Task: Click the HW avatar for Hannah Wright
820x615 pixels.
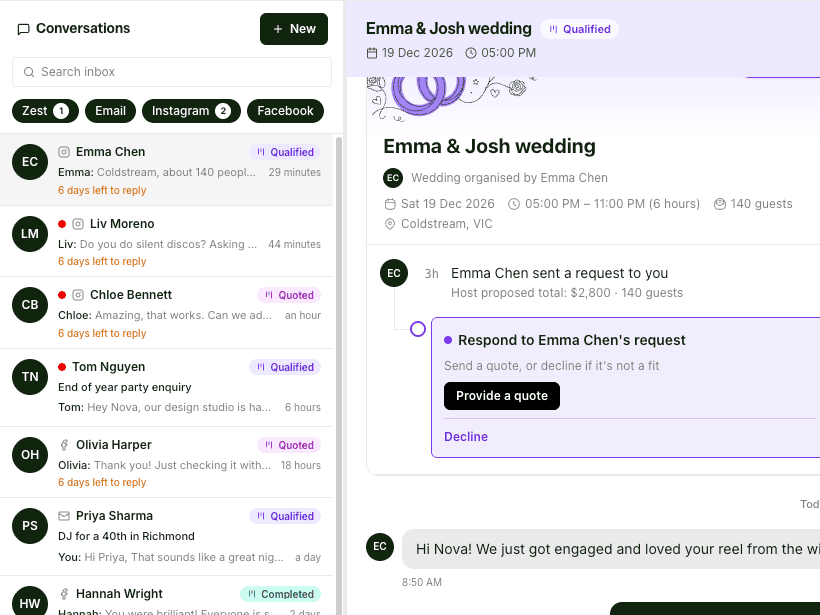Action: pyautogui.click(x=30, y=601)
